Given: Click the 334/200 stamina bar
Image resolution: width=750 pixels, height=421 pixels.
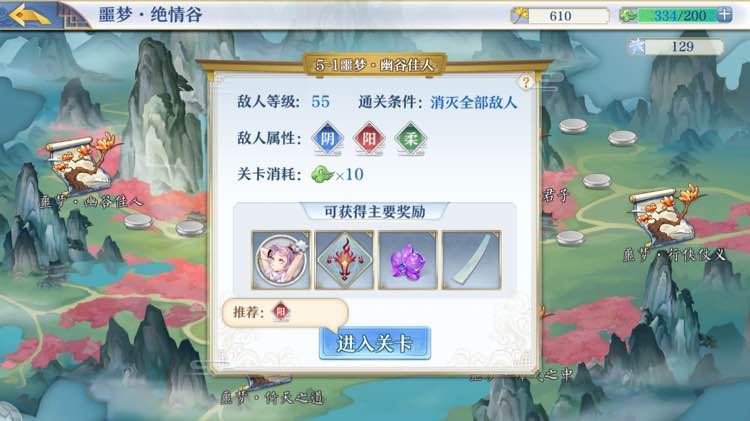Looking at the screenshot, I should point(675,15).
